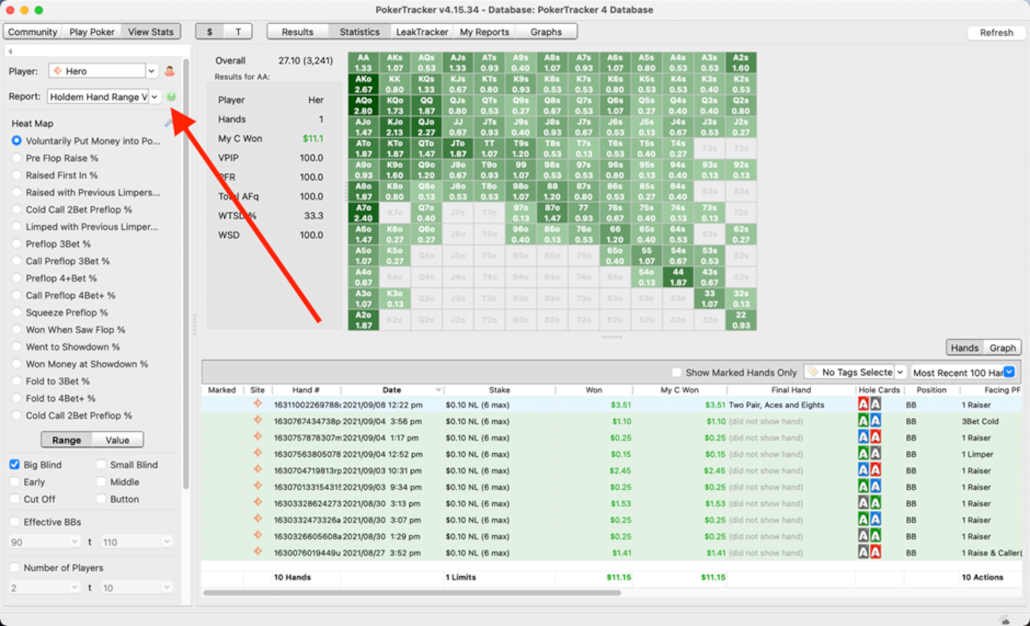Open the Effective BBs minimum 90 dropdown

(74, 542)
